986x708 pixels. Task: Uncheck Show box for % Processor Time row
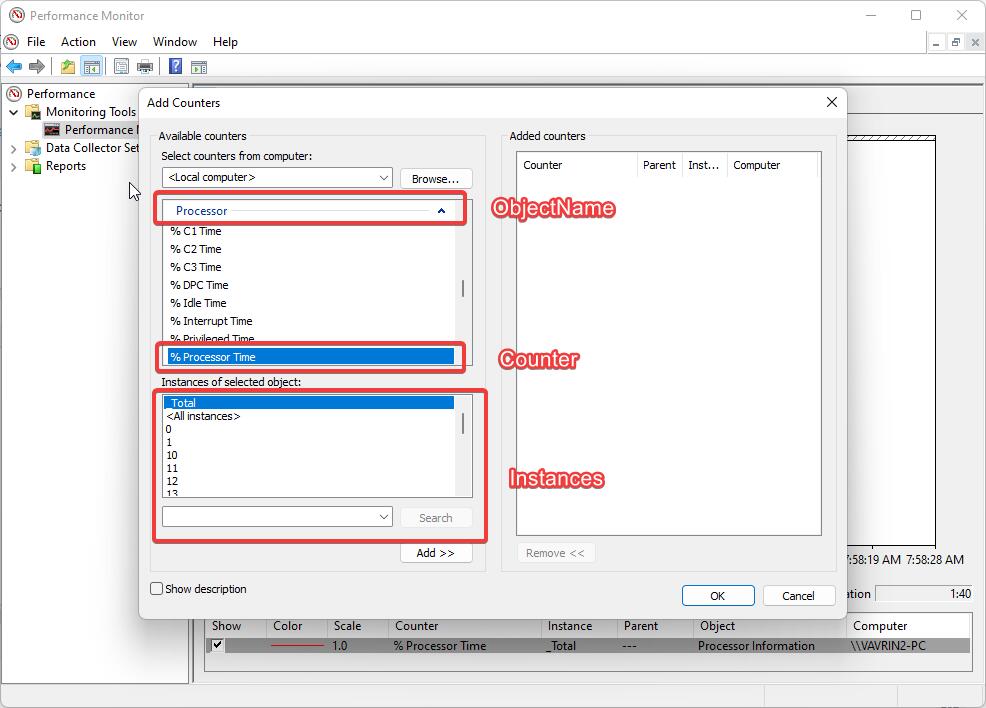tap(218, 646)
